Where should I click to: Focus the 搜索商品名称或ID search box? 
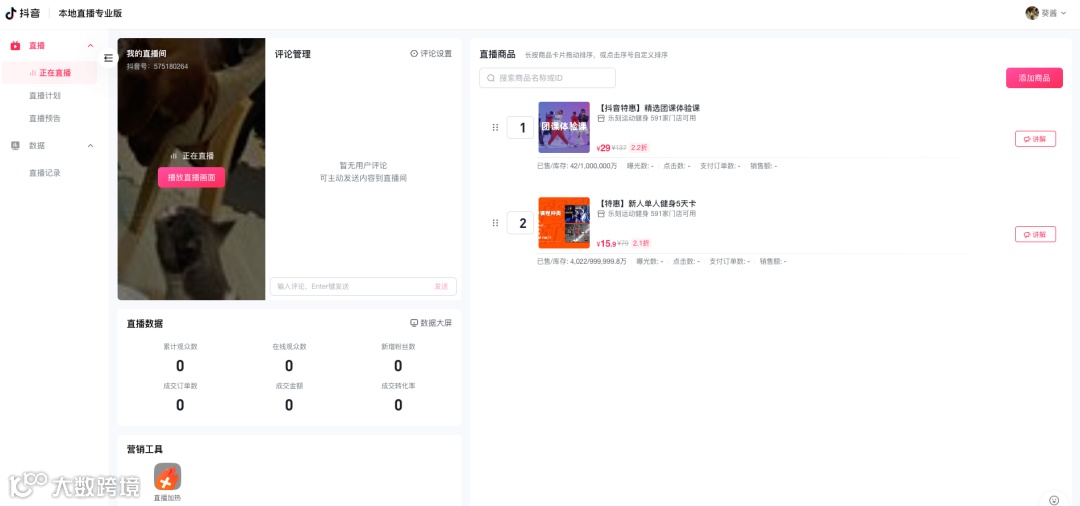click(548, 78)
